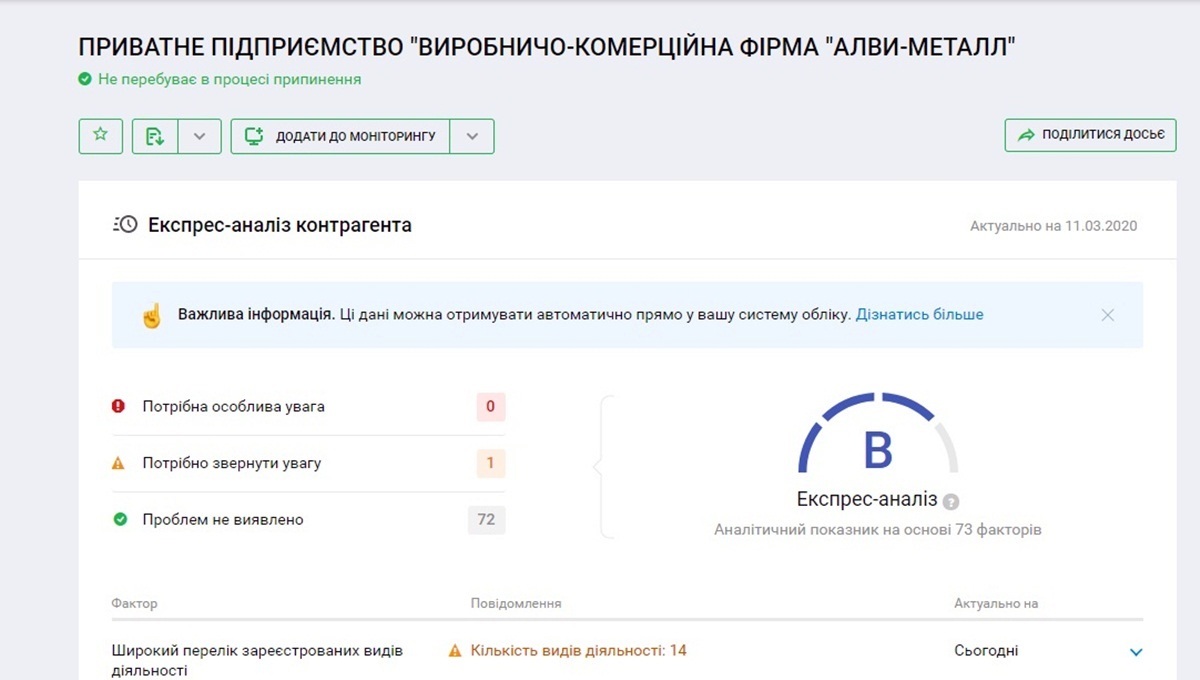Click 'Актуально на' column header
The width and height of the screenshot is (1200, 680).
(996, 604)
